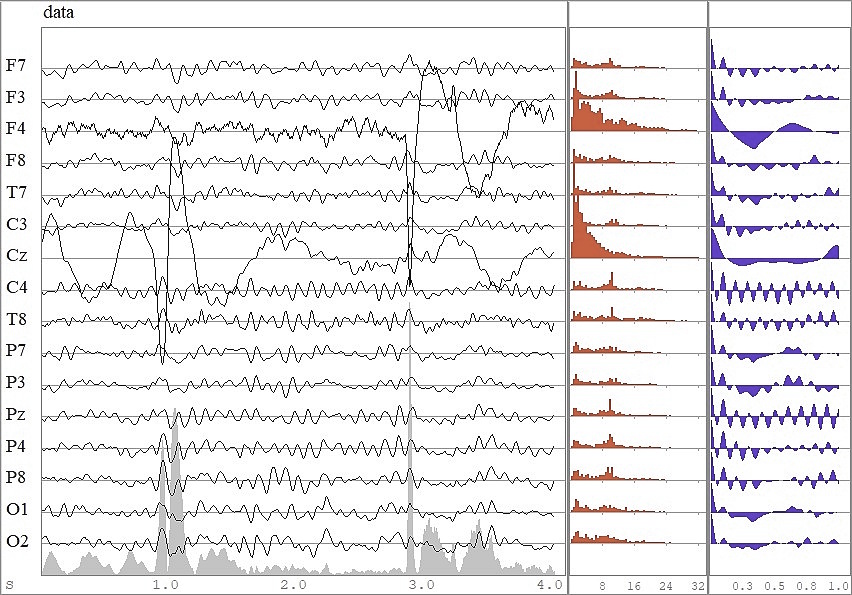The image size is (852, 595).
Task: Click the power spectrum histogram for F3
Action: (600, 97)
